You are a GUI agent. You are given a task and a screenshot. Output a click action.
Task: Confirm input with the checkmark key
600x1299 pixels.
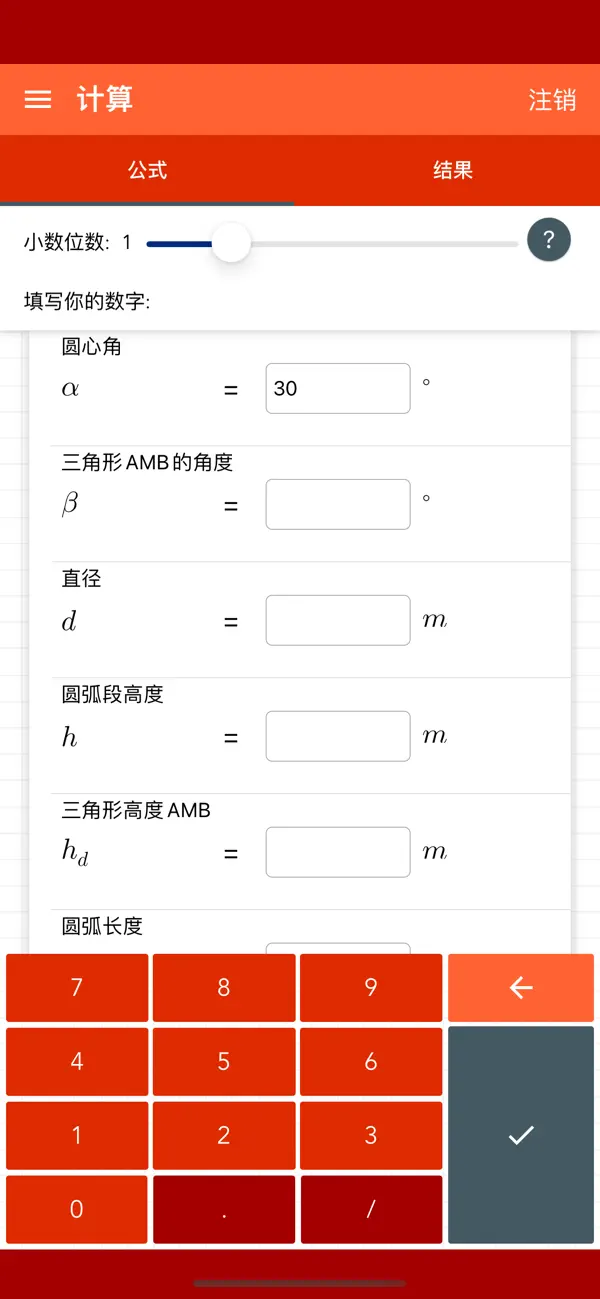[520, 1135]
